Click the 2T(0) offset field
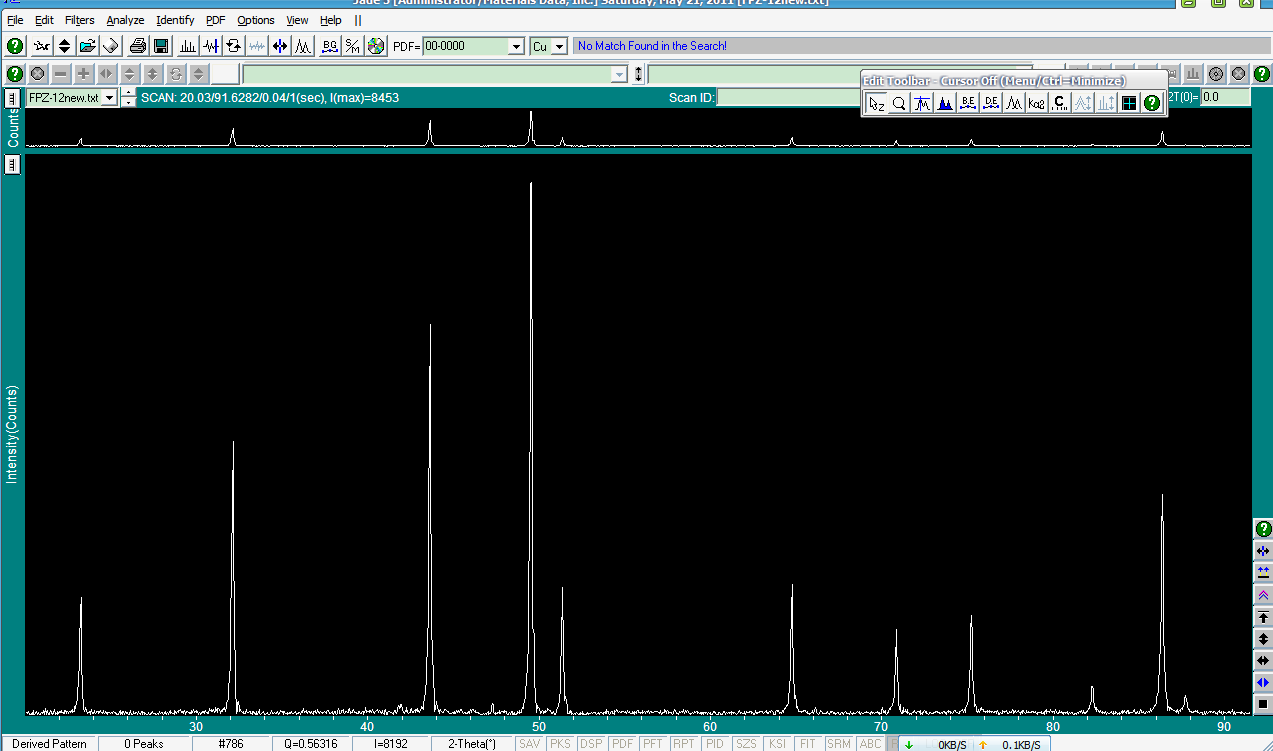The image size is (1273, 751). click(1225, 97)
